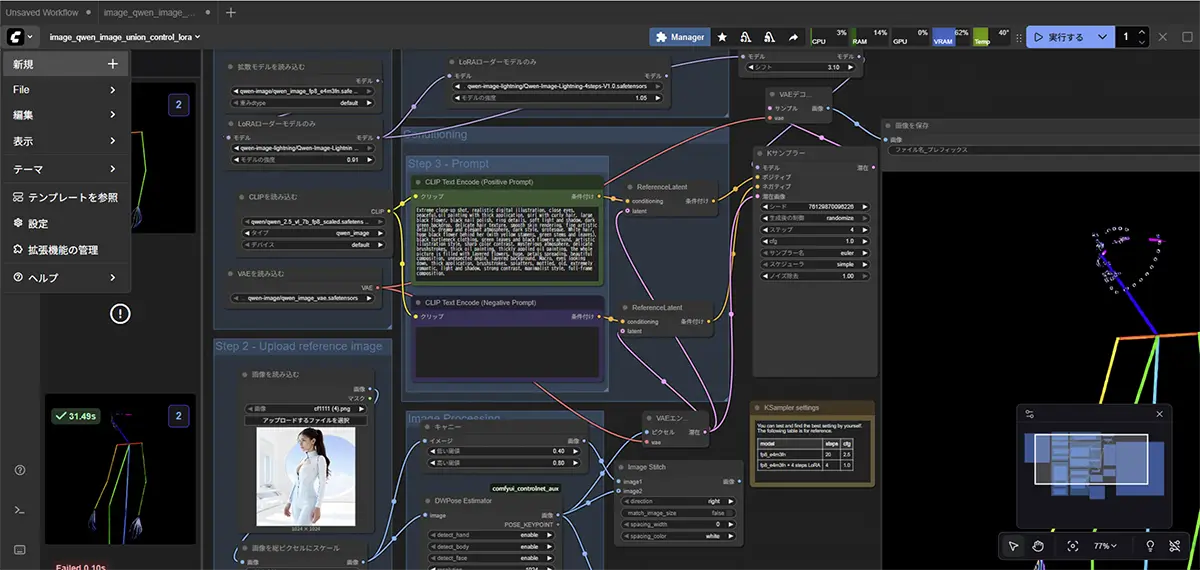1200x570 pixels.
Task: Open the console terminal icon in sidebar
Action: [20, 510]
